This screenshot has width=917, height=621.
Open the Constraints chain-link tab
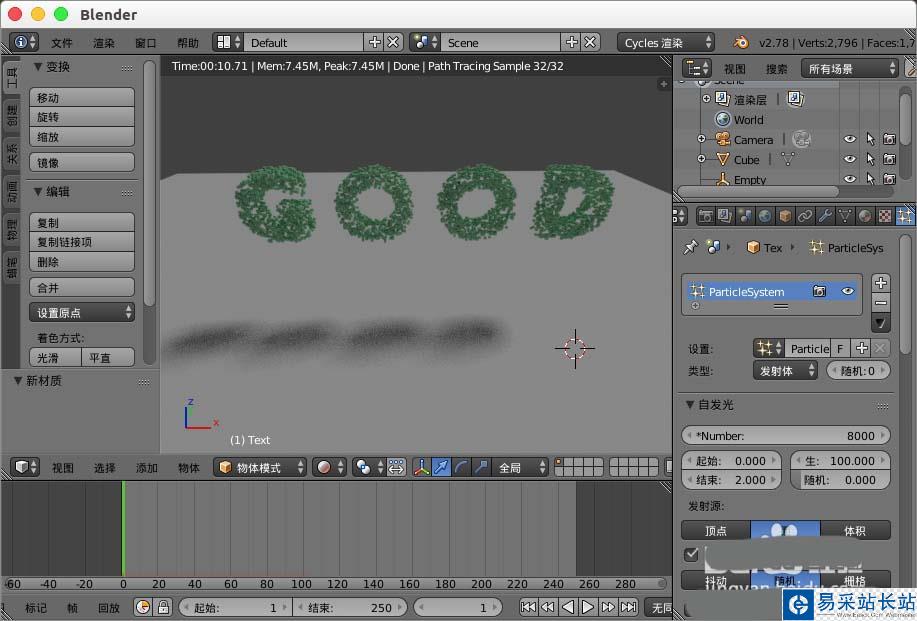(x=805, y=216)
